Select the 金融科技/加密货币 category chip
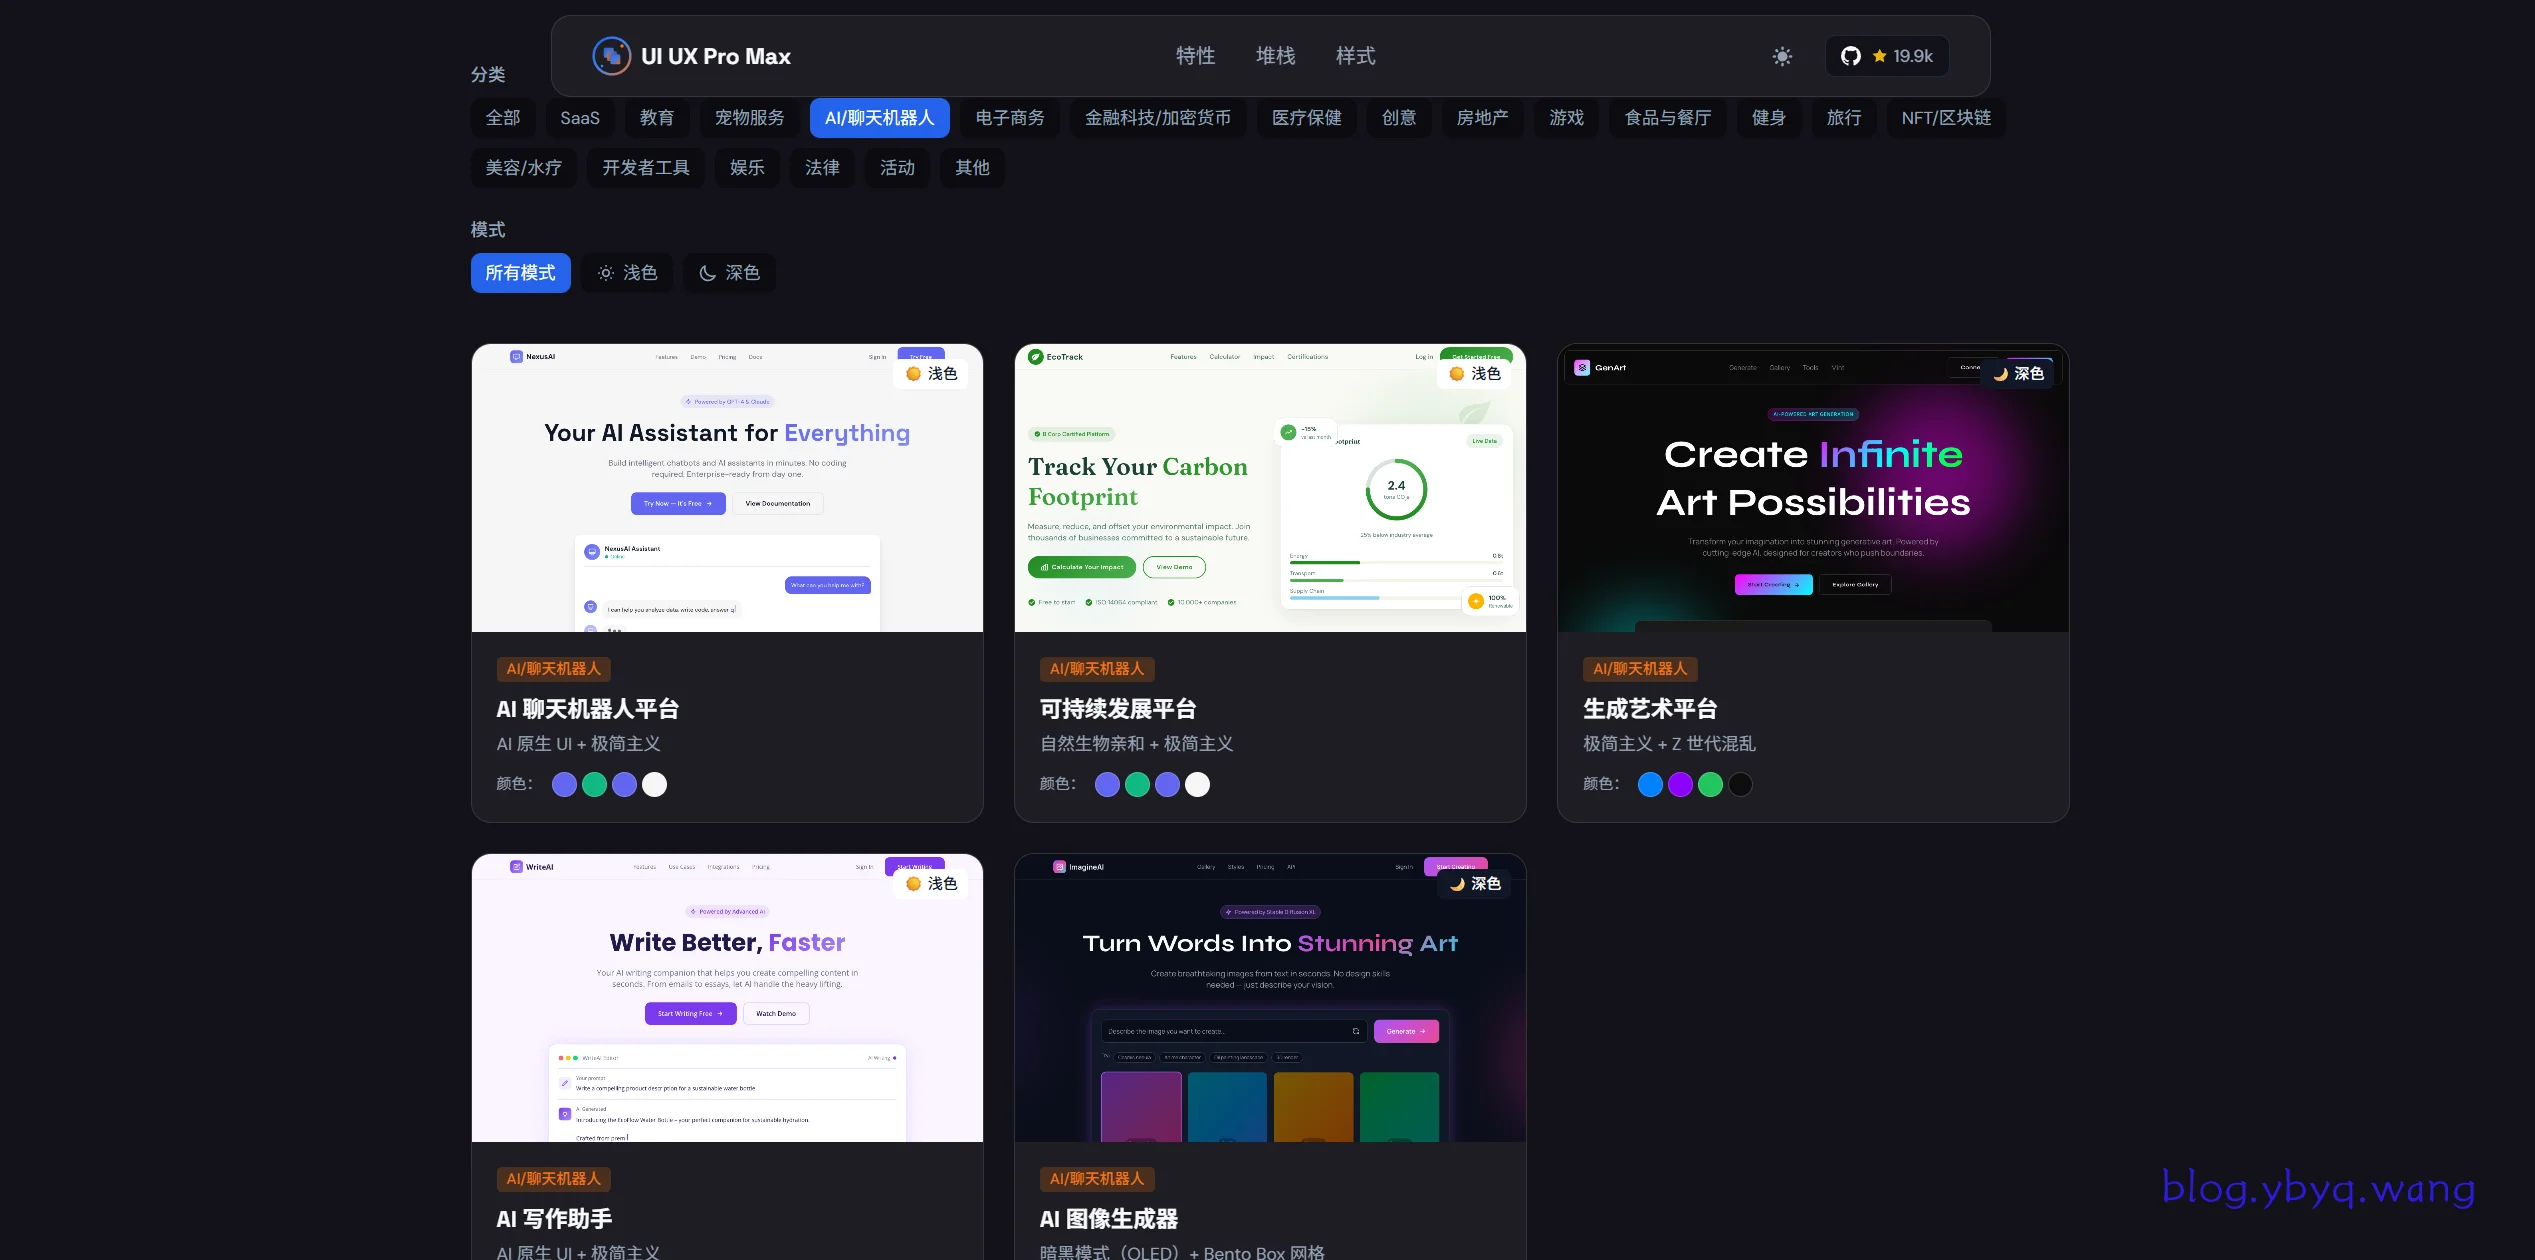Image resolution: width=2535 pixels, height=1260 pixels. point(1157,118)
